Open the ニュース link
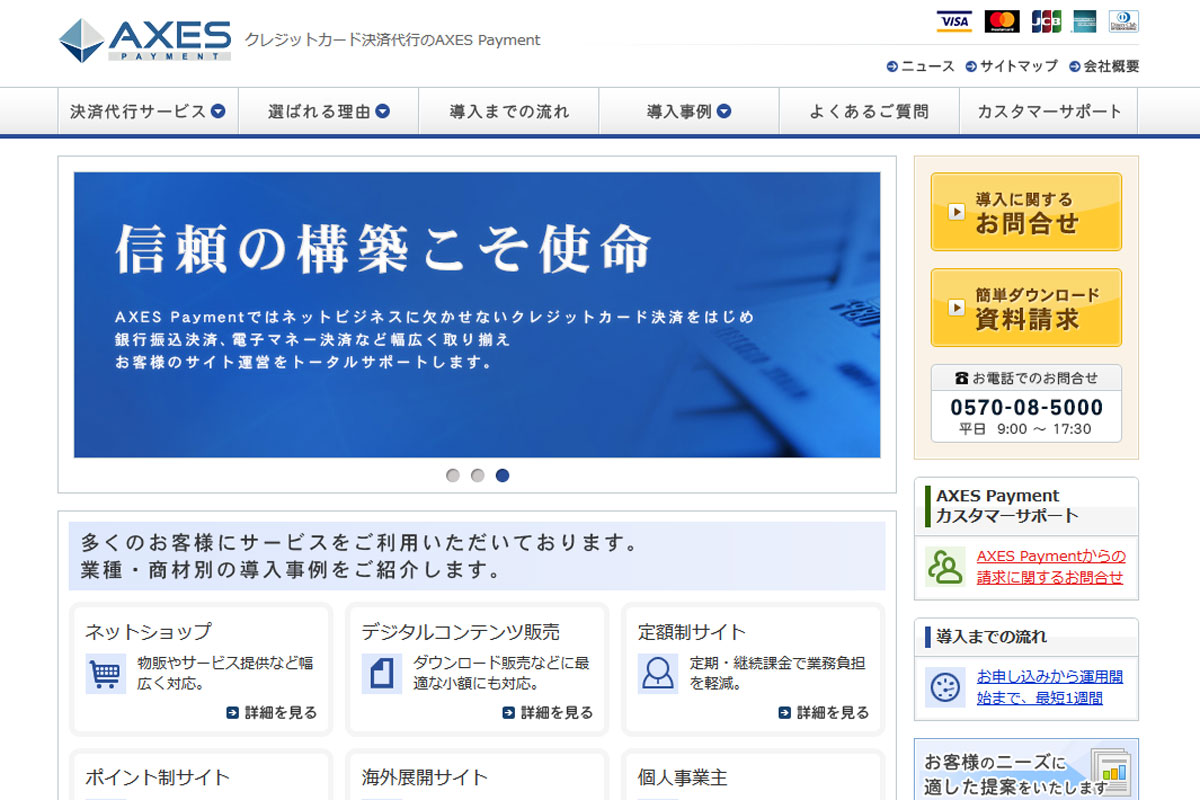This screenshot has height=800, width=1200. 928,67
